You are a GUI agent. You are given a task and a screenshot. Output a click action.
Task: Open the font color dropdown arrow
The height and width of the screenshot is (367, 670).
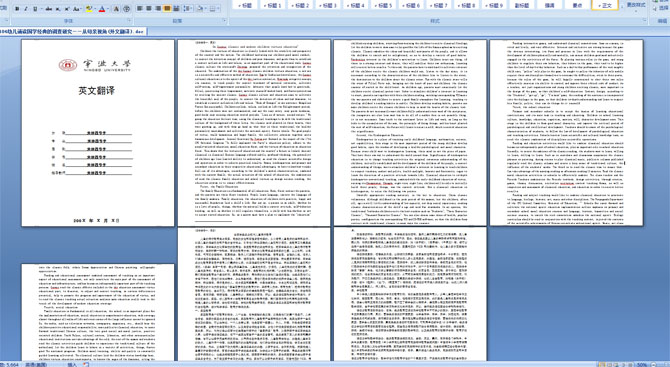pyautogui.click(x=108, y=9)
